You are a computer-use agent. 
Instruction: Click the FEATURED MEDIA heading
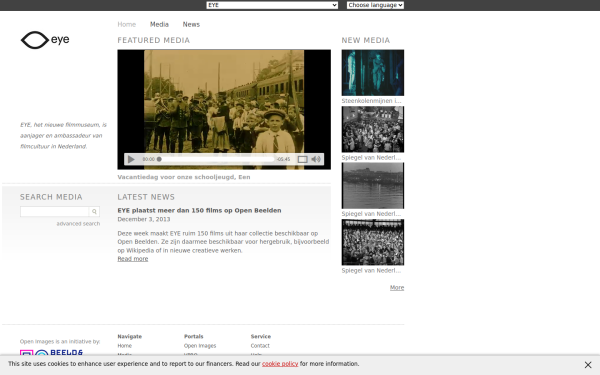[153, 41]
